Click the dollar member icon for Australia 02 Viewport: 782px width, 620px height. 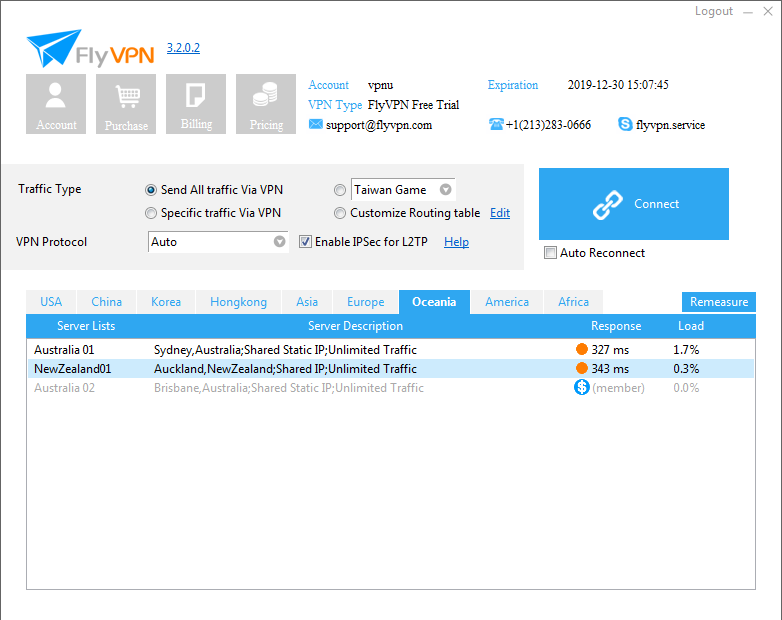pos(582,387)
